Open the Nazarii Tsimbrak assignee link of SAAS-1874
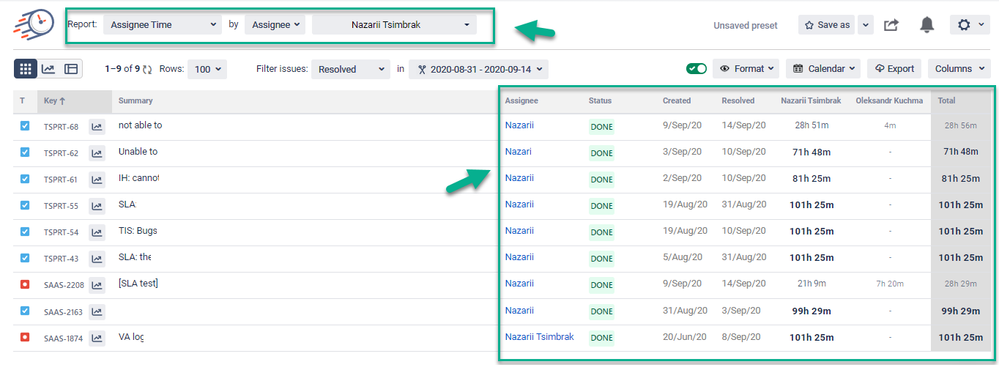This screenshot has height=365, width=999. click(x=540, y=336)
